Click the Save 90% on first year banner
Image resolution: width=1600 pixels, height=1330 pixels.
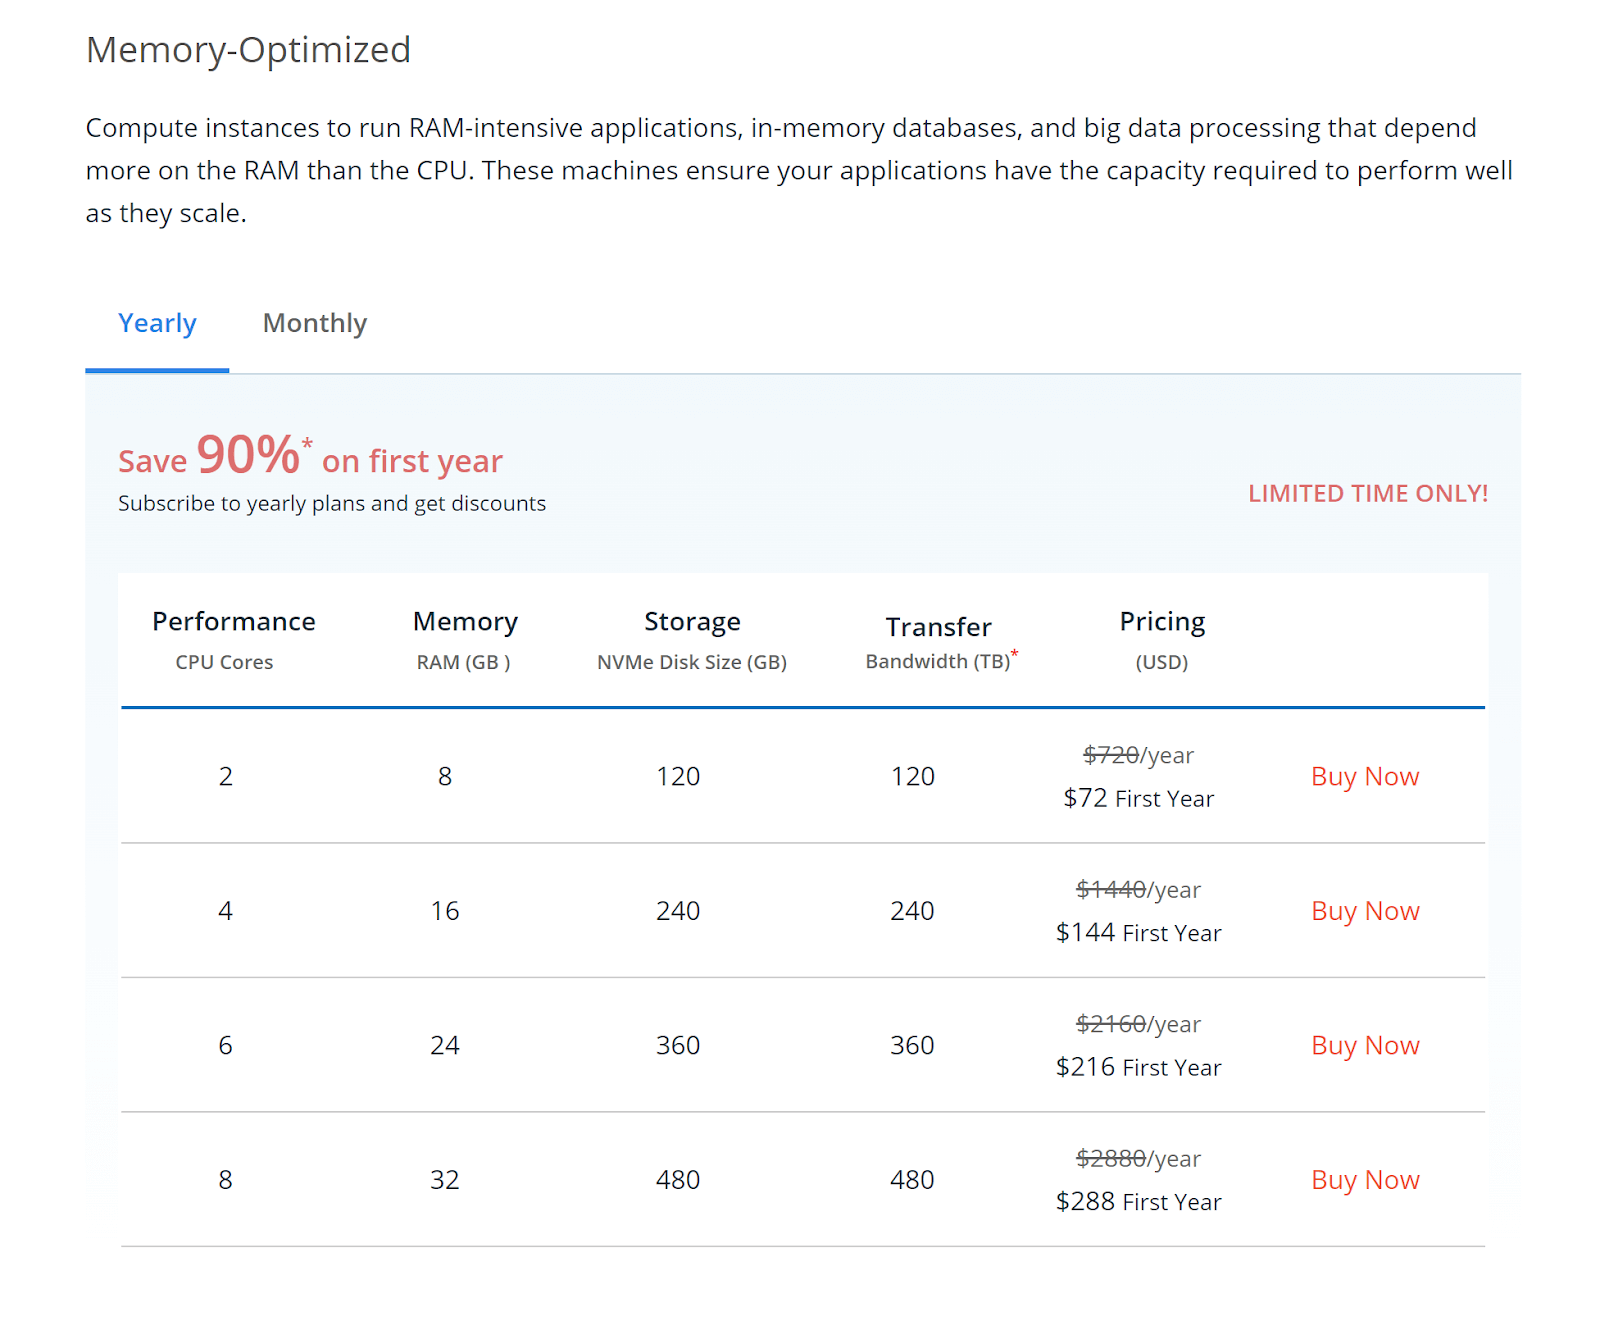click(x=310, y=456)
